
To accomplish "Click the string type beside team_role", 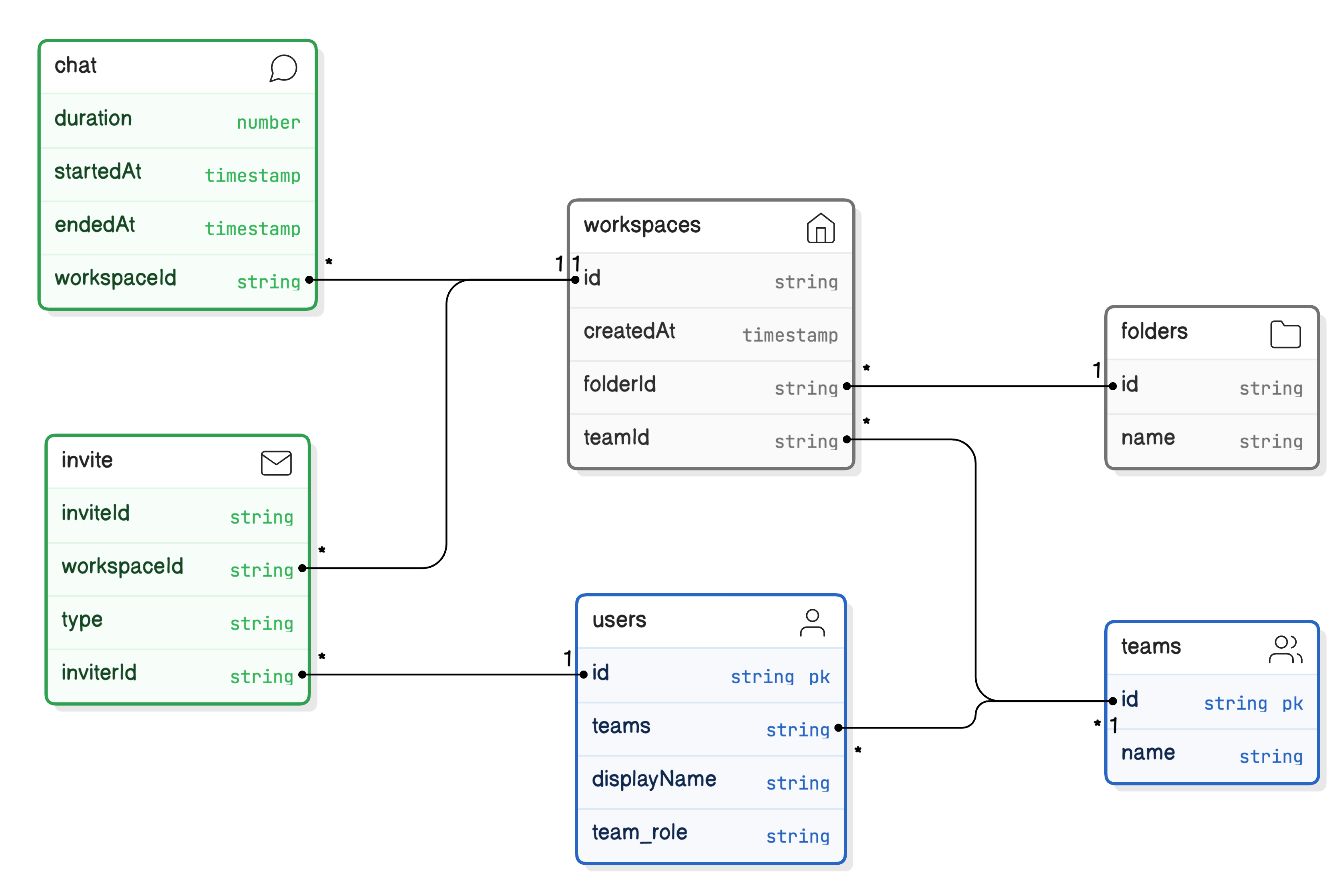I will tap(798, 837).
